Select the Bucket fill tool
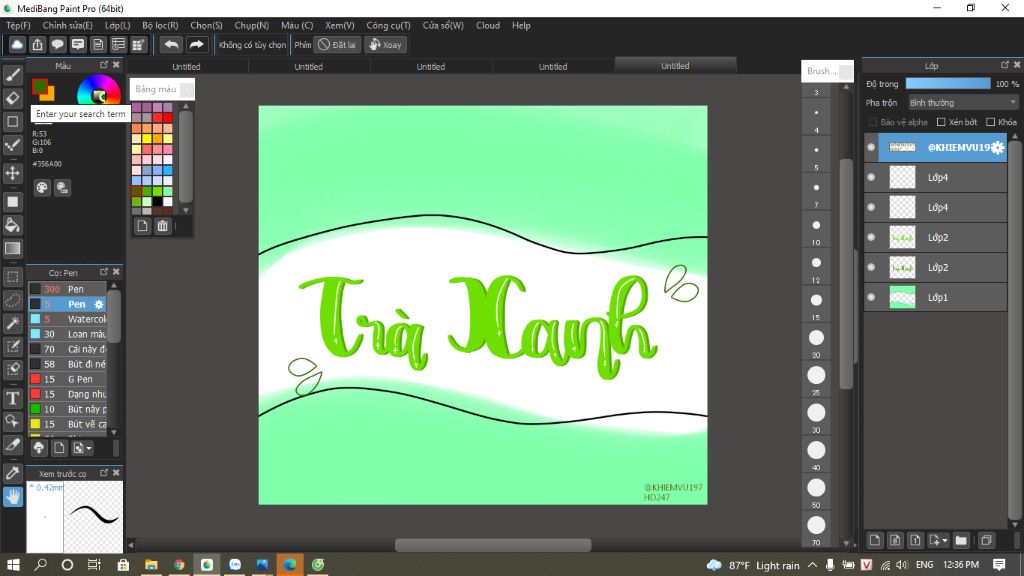This screenshot has height=576, width=1024. tap(12, 225)
